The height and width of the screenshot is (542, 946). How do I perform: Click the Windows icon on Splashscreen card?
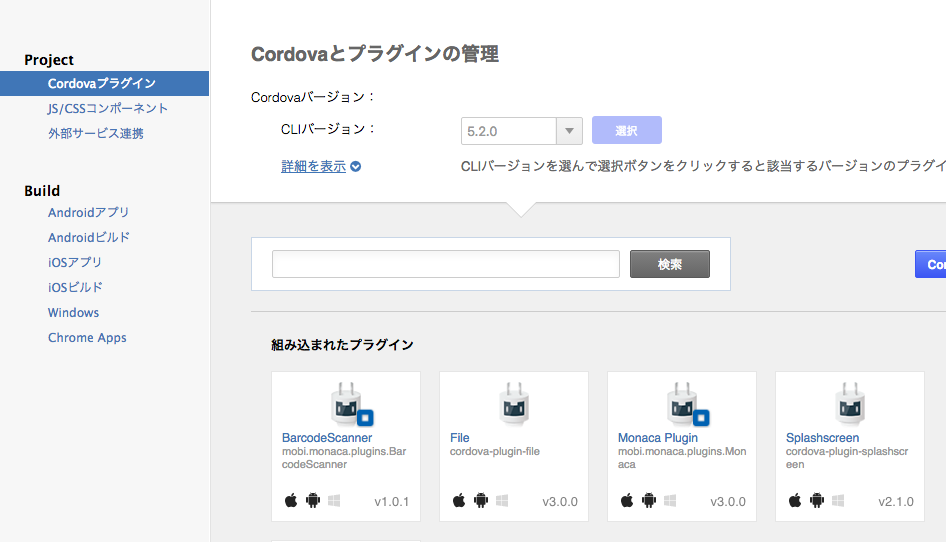(838, 500)
